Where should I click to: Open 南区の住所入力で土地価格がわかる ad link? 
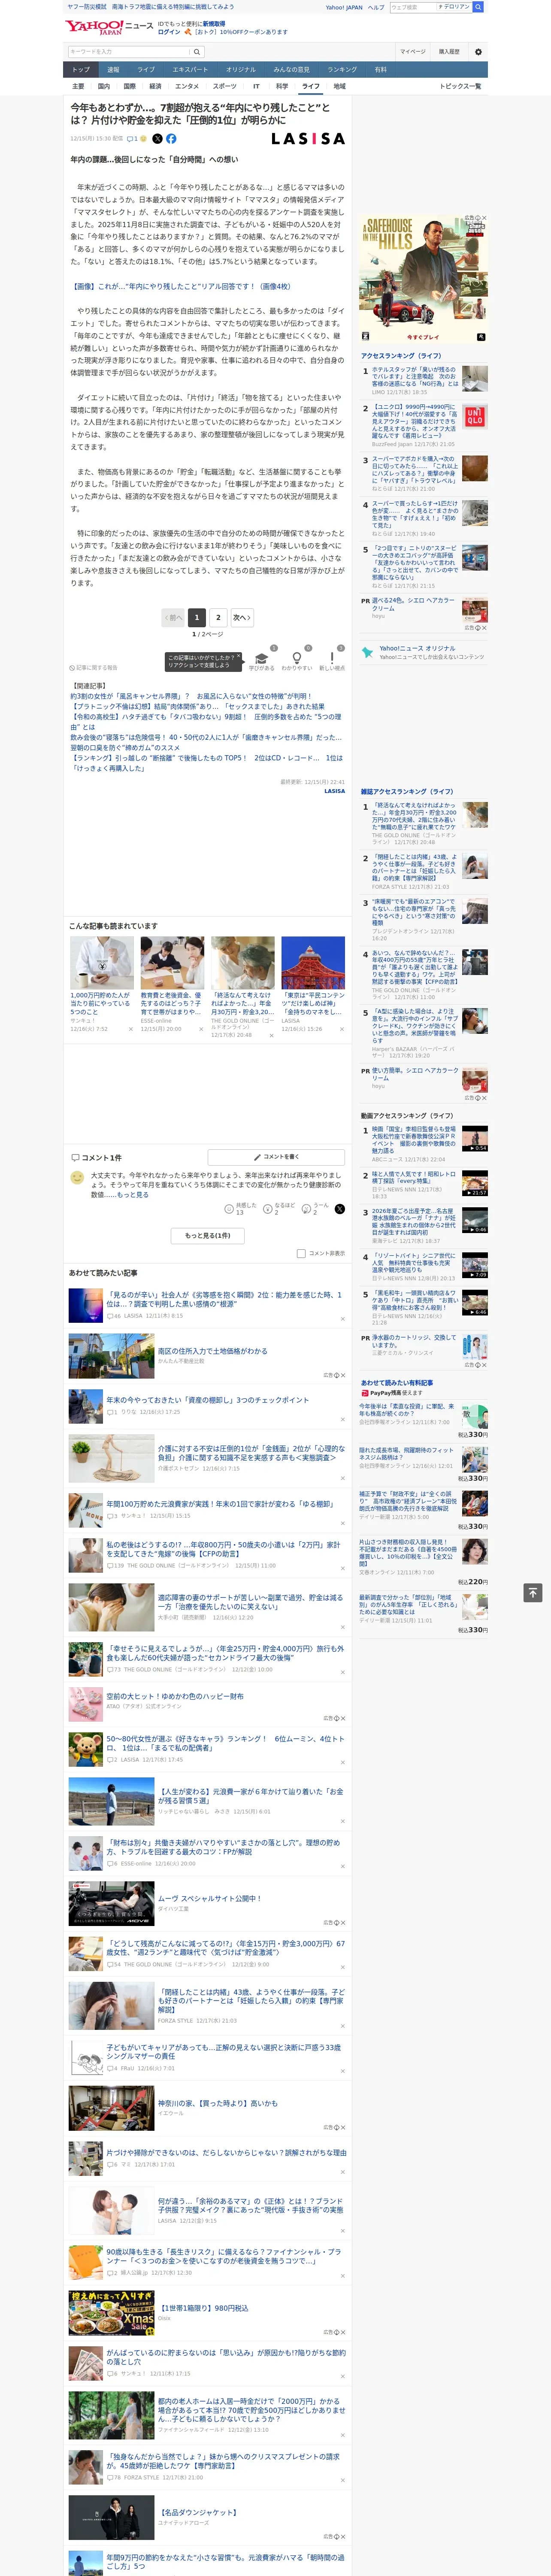[212, 1351]
